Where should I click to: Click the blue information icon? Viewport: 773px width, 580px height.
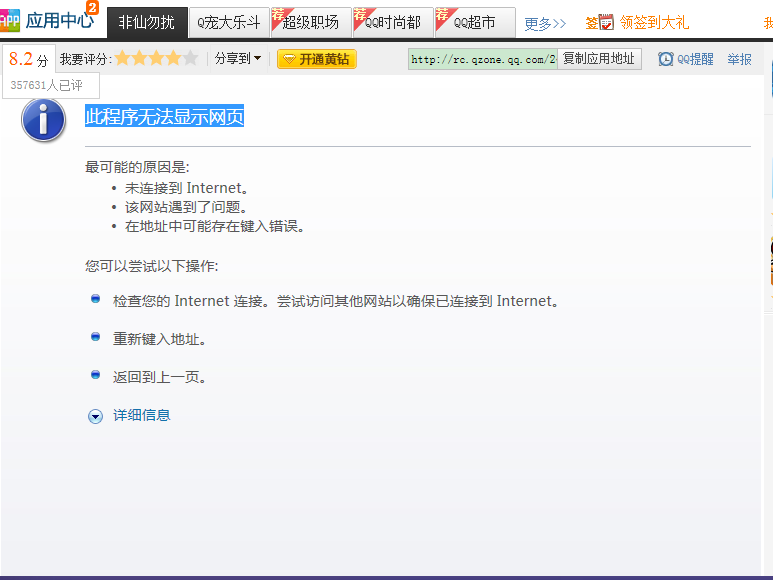(43, 120)
